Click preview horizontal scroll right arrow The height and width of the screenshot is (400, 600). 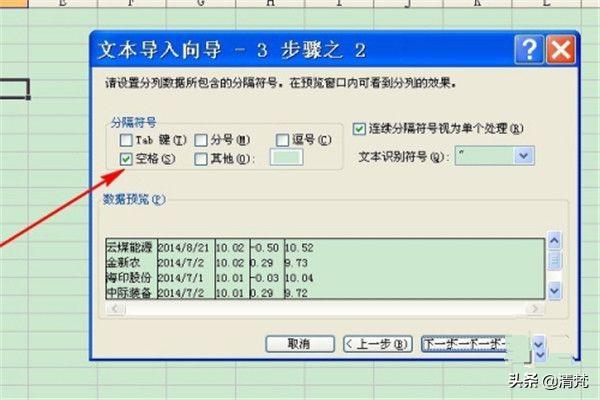(x=534, y=308)
